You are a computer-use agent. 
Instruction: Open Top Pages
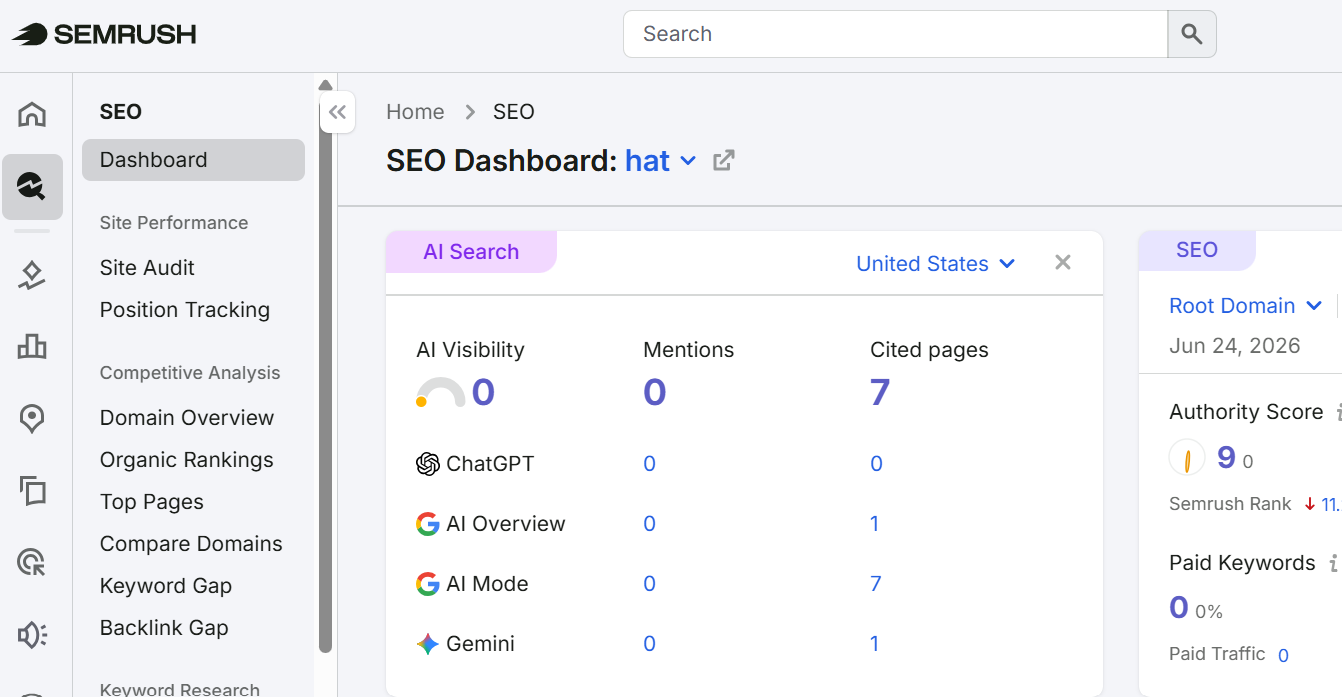[x=152, y=502]
